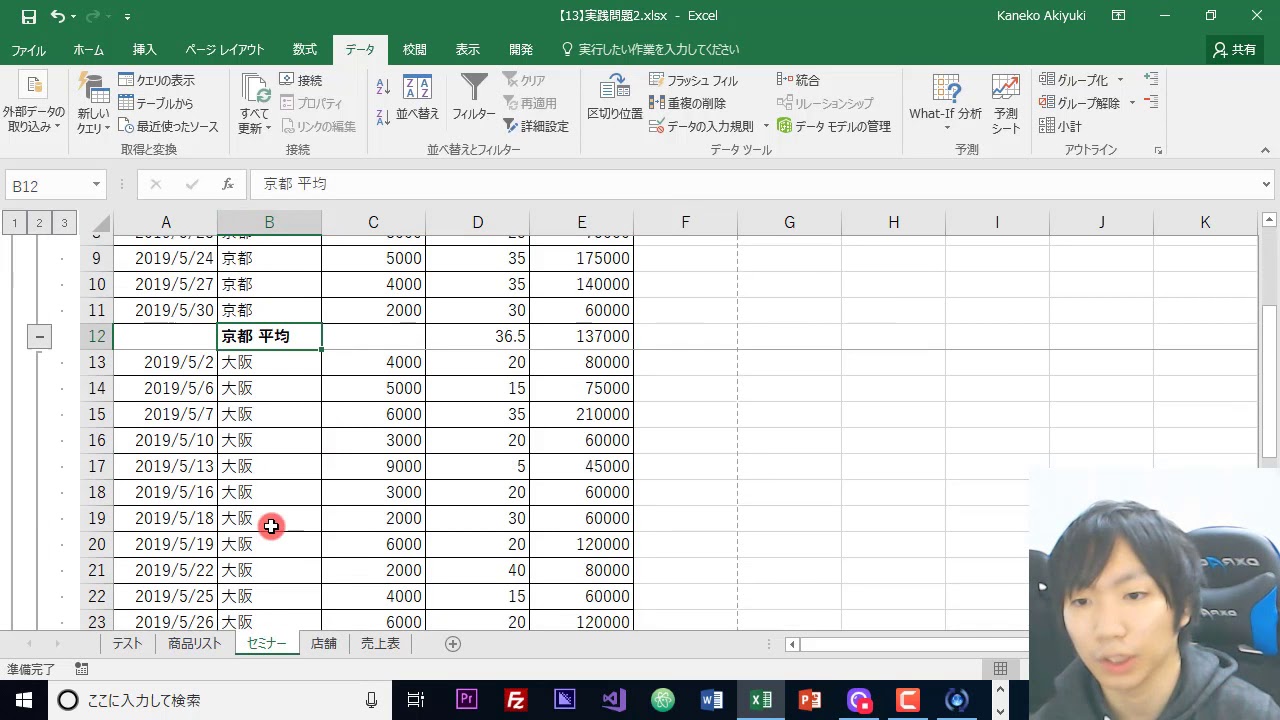Open the 商品リスト sheet tab
1280x720 pixels.
point(194,644)
